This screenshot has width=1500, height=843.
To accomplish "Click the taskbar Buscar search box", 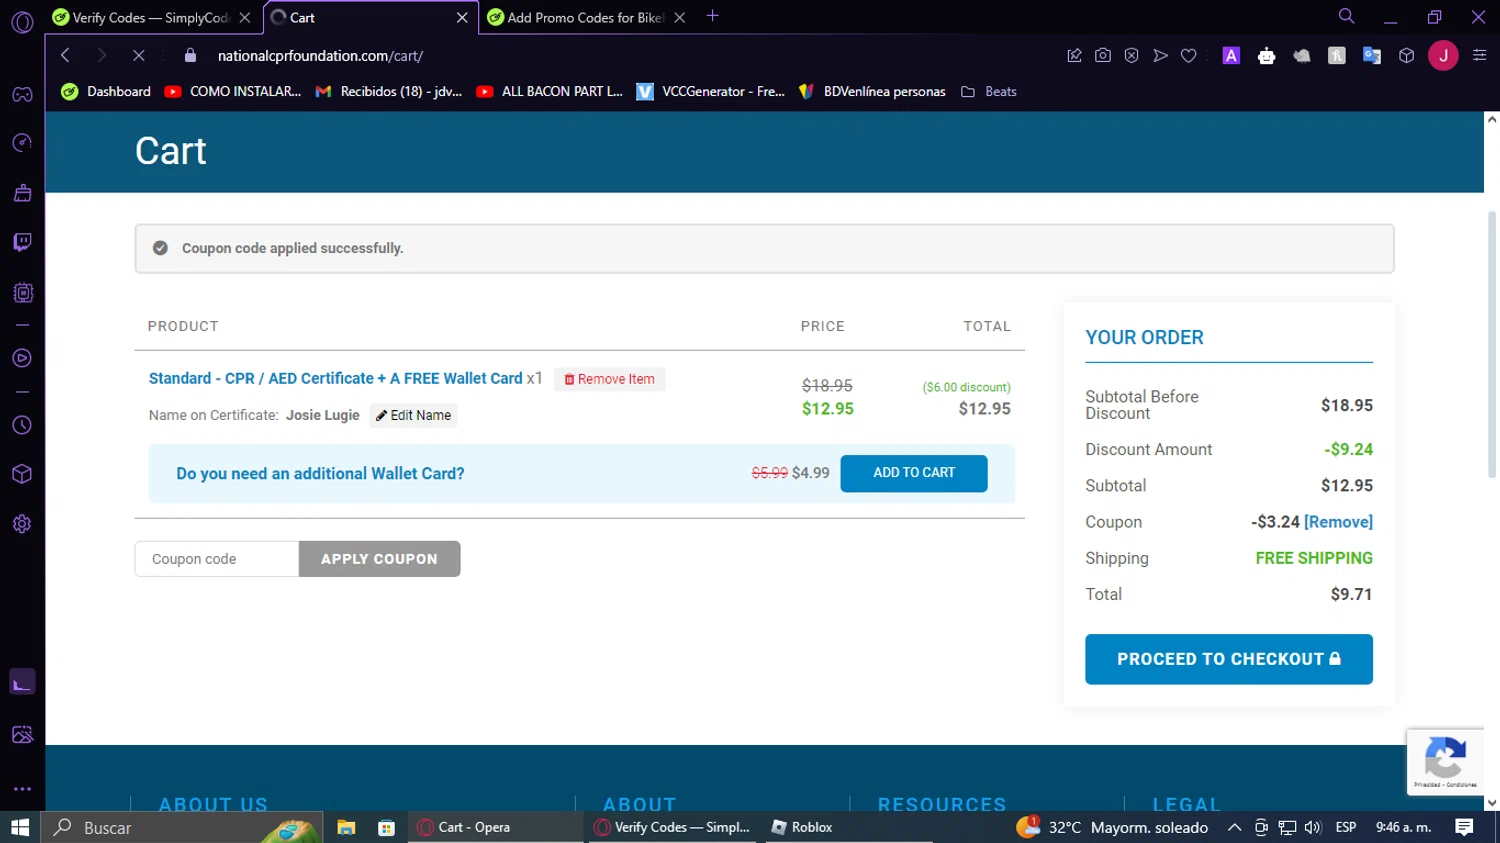I will (x=182, y=827).
